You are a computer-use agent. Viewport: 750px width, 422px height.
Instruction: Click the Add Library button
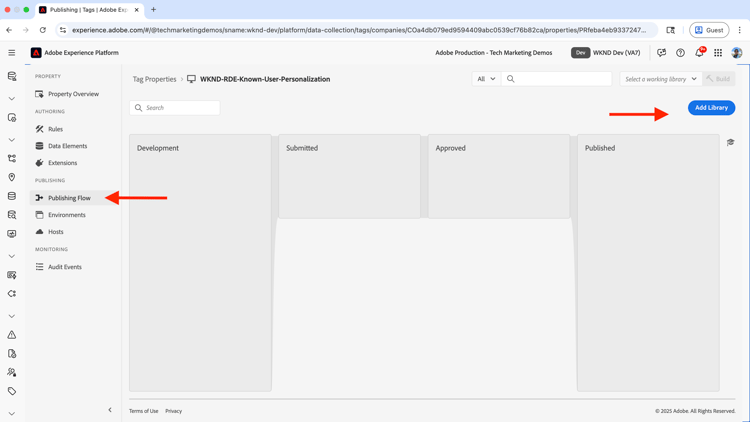[x=711, y=108]
